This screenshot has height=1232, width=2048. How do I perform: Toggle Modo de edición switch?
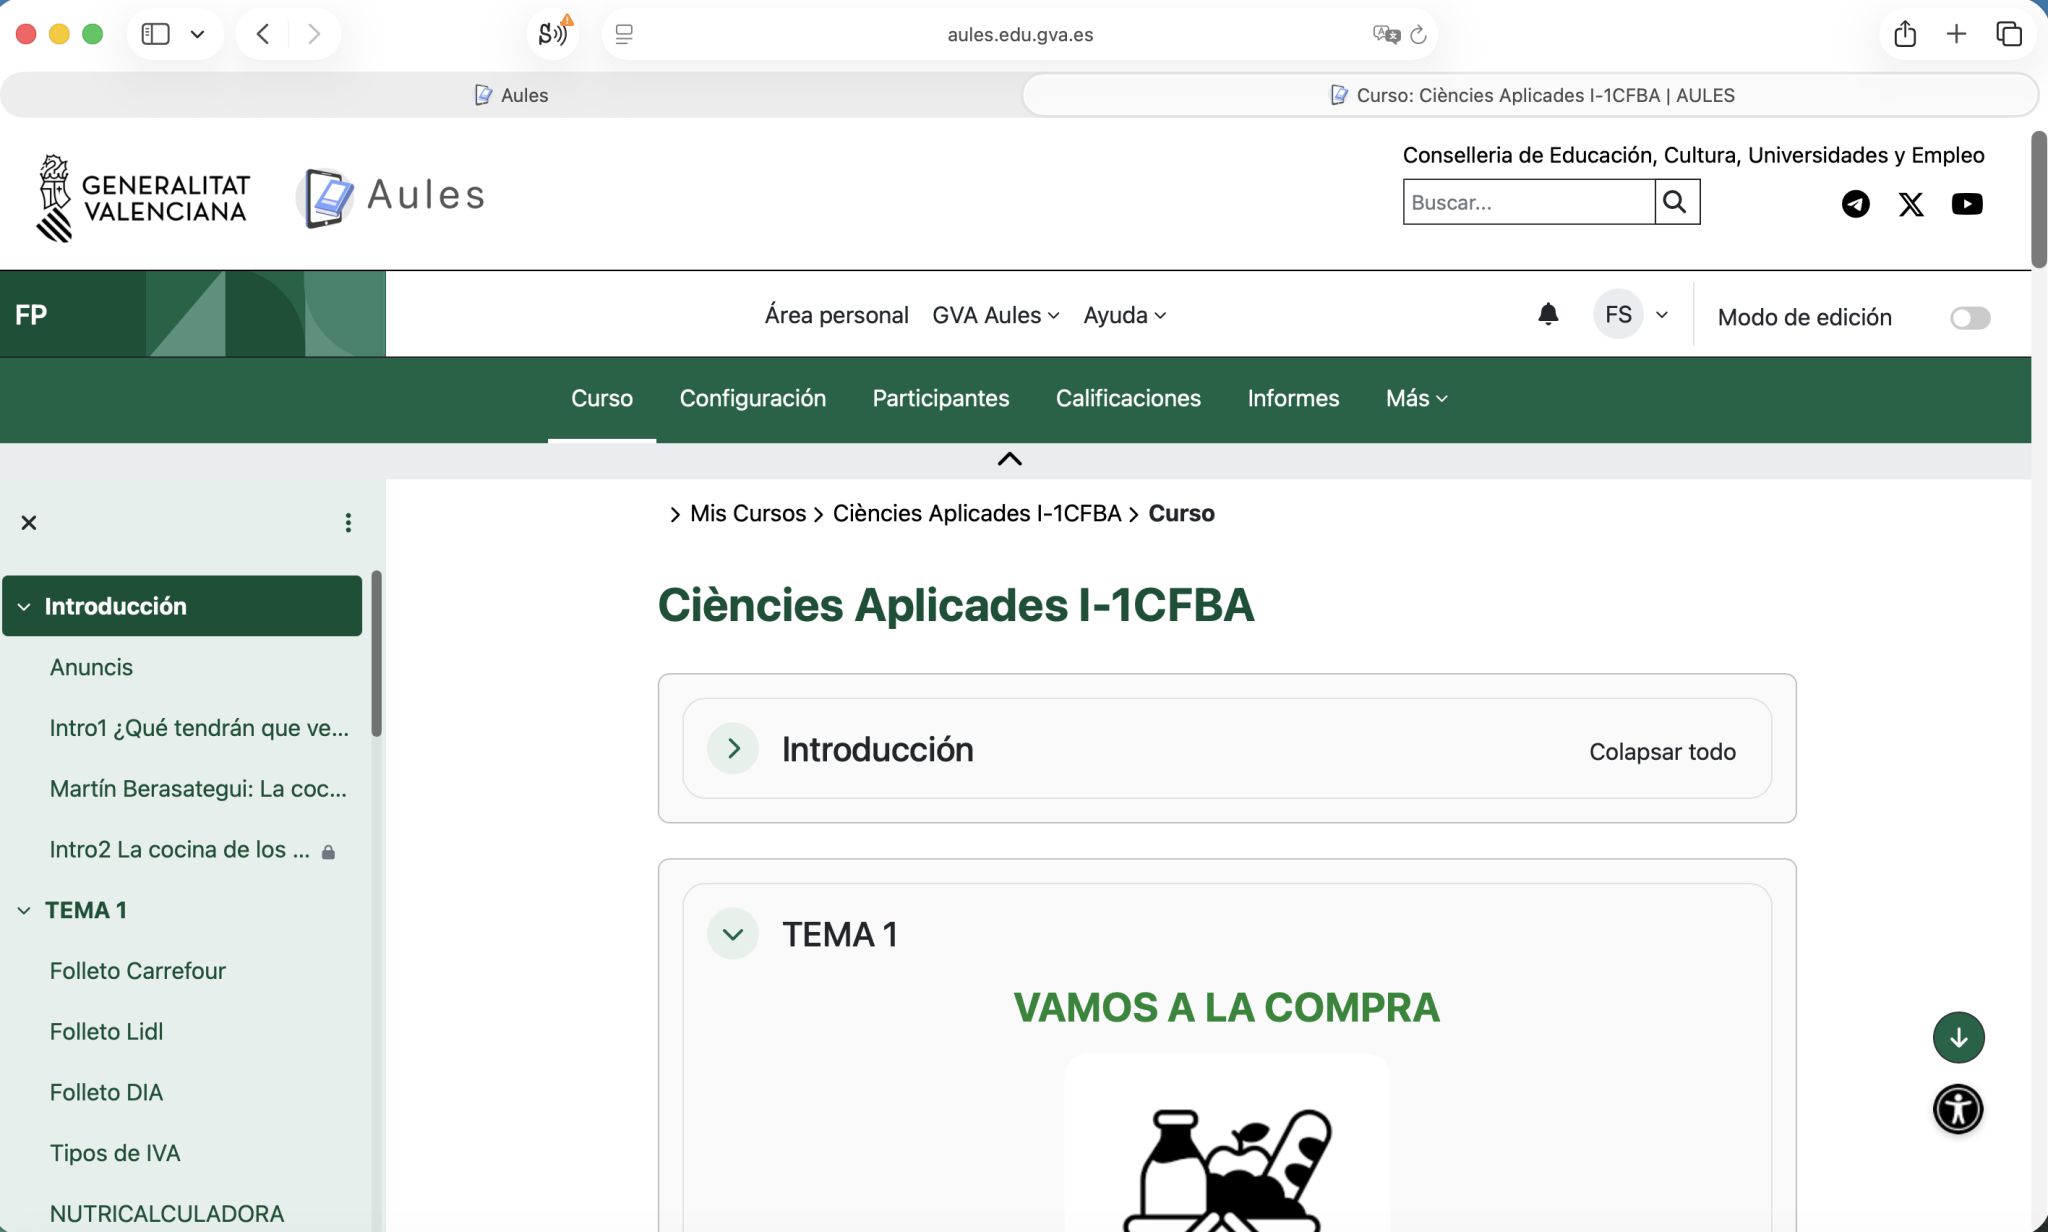1969,318
